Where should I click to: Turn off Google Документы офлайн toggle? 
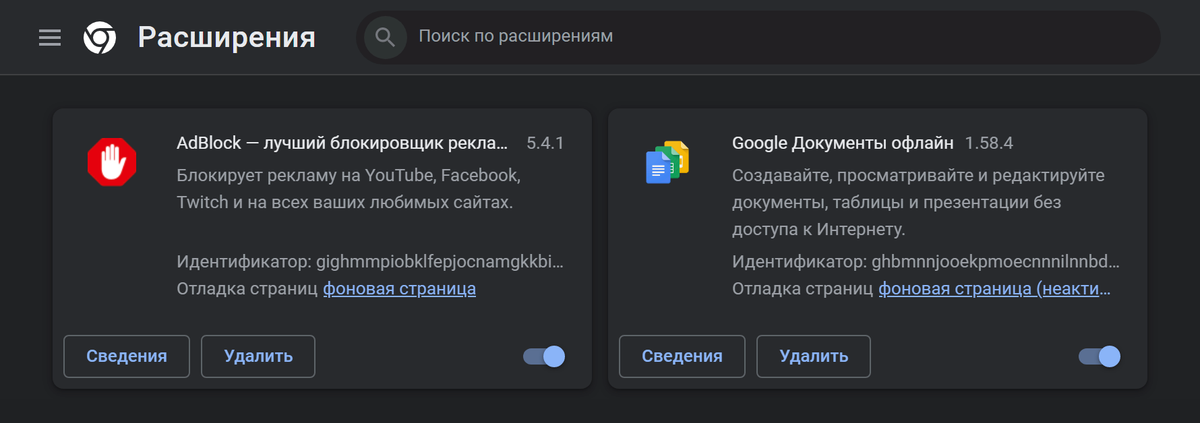tap(1100, 356)
